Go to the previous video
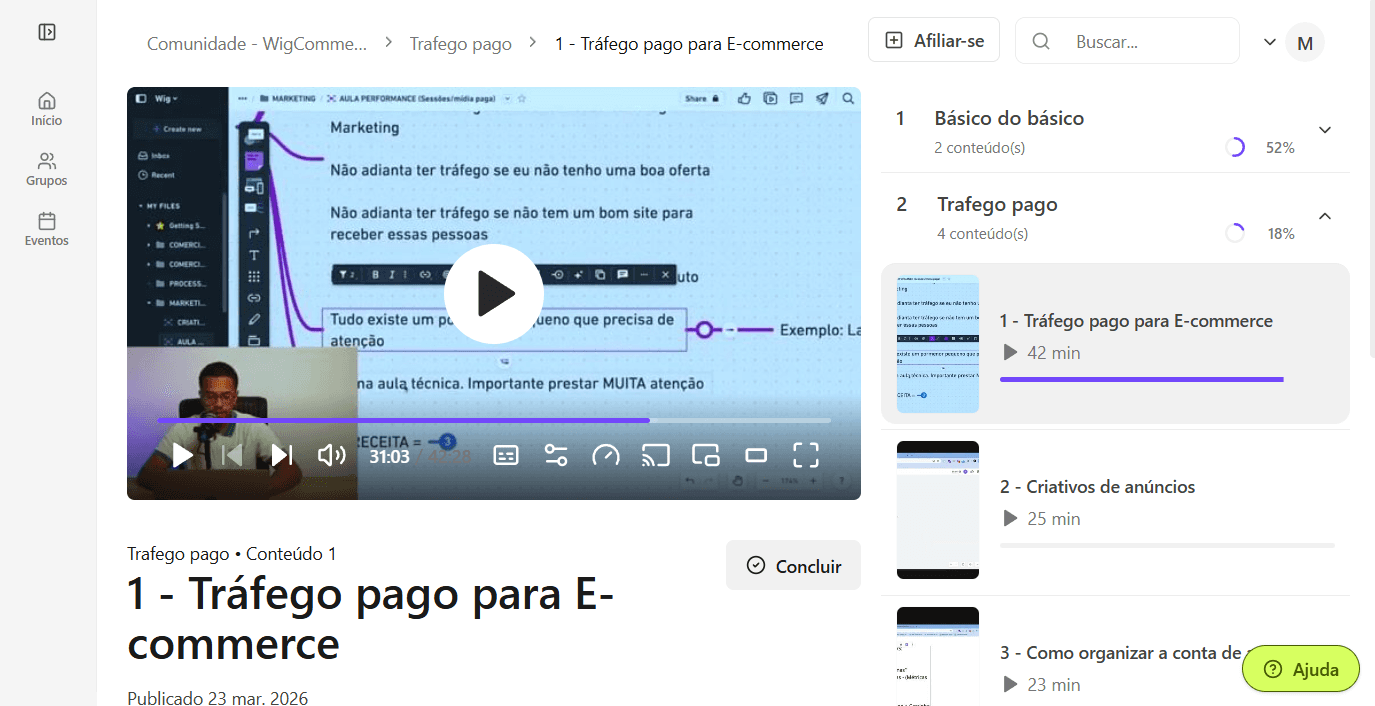 pyautogui.click(x=232, y=455)
